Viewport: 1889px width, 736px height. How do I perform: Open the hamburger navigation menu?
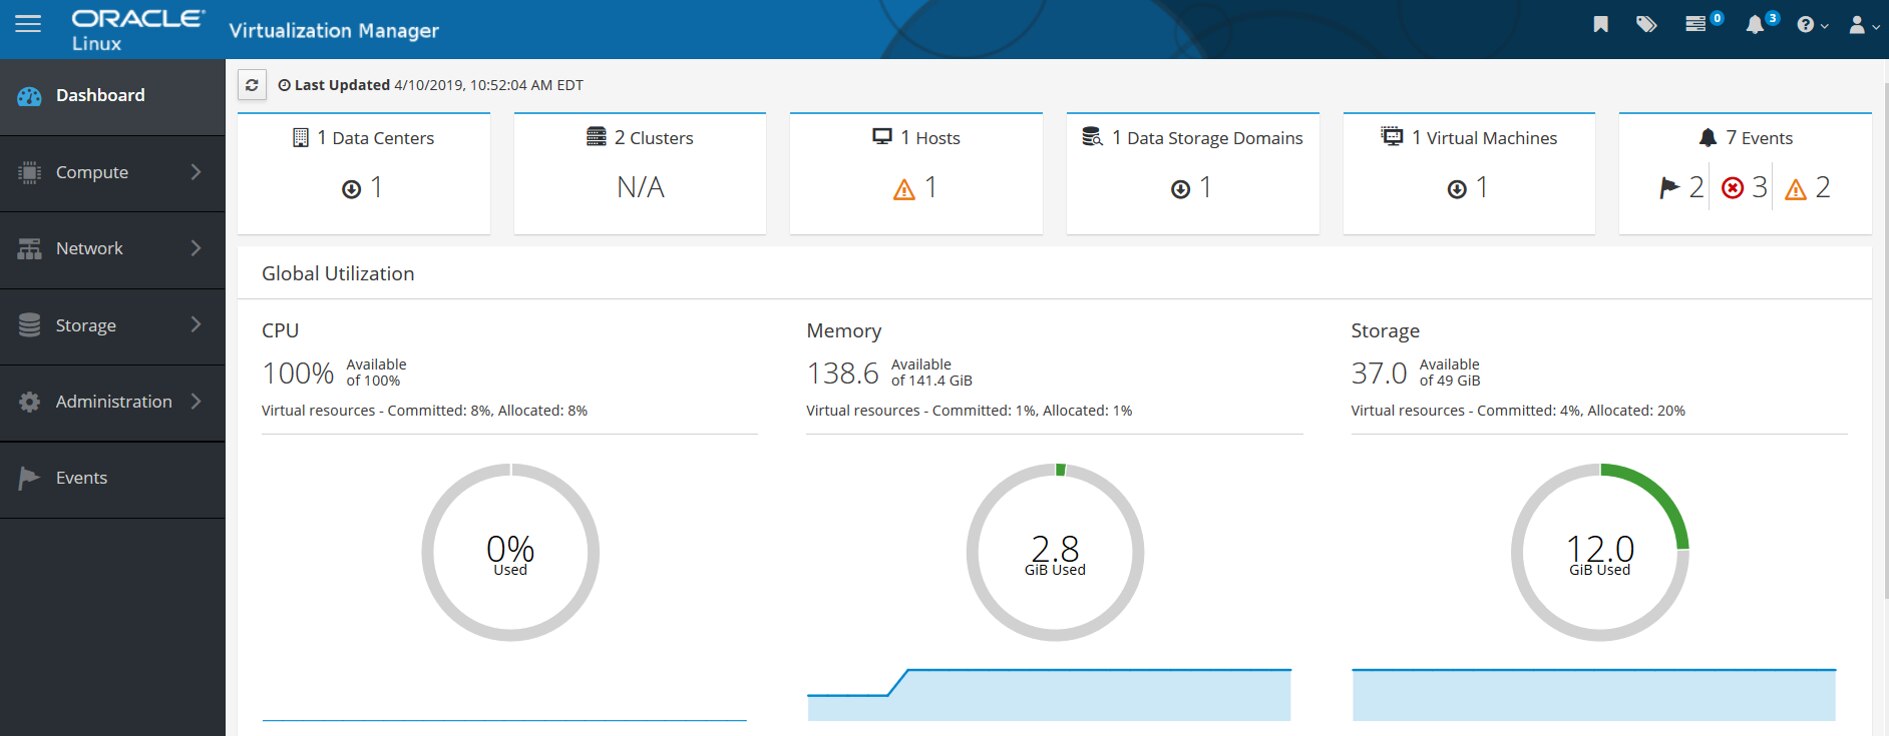tap(28, 23)
